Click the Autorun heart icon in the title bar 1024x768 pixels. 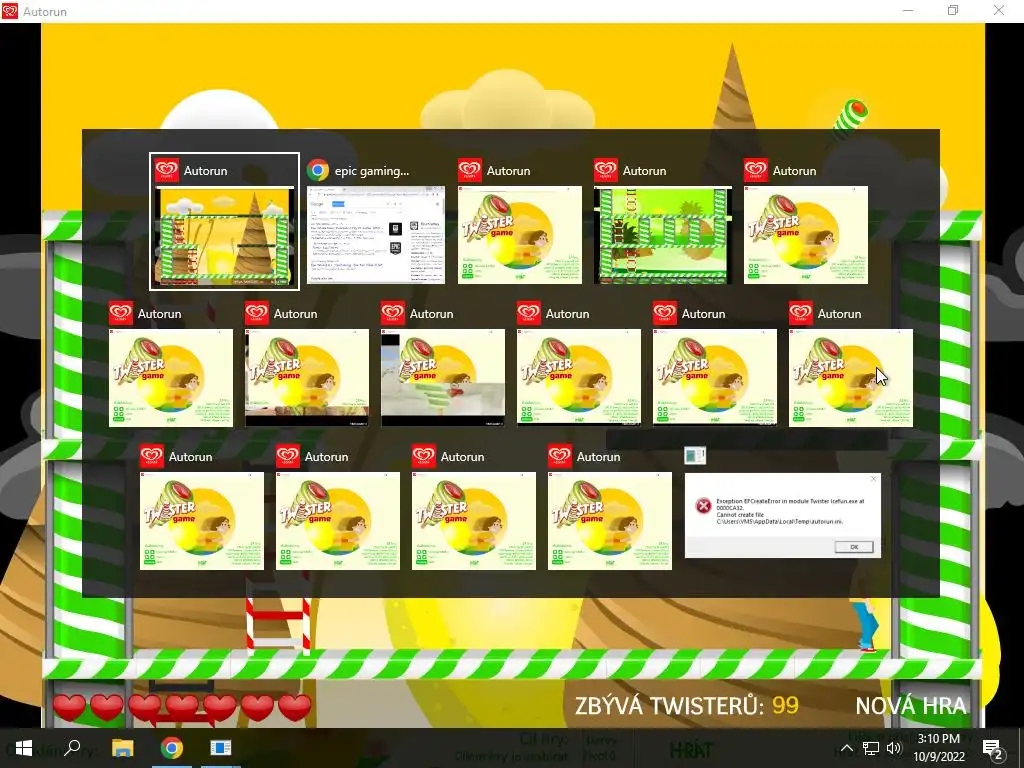(x=10, y=10)
